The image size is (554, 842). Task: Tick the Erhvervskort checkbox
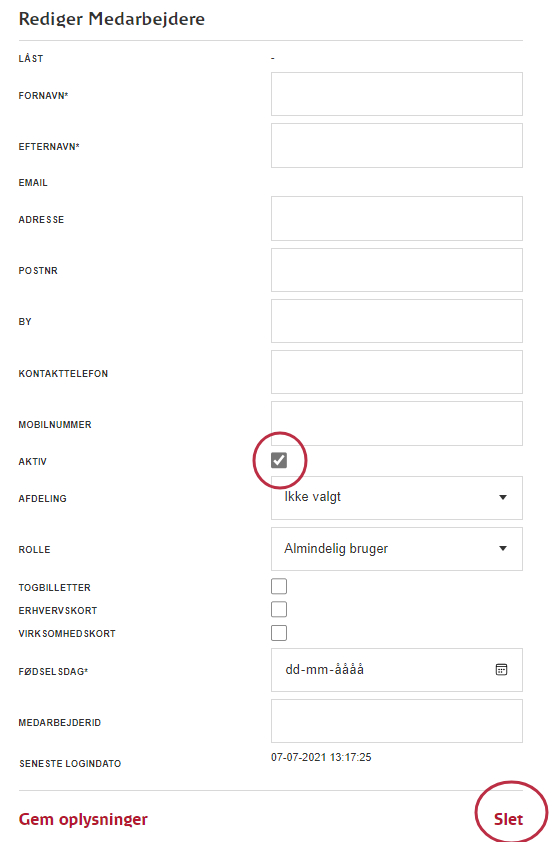coord(279,609)
